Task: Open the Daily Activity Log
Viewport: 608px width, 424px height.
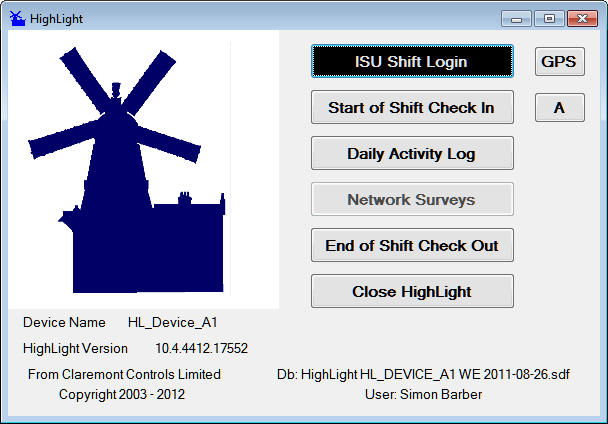Action: pyautogui.click(x=412, y=153)
